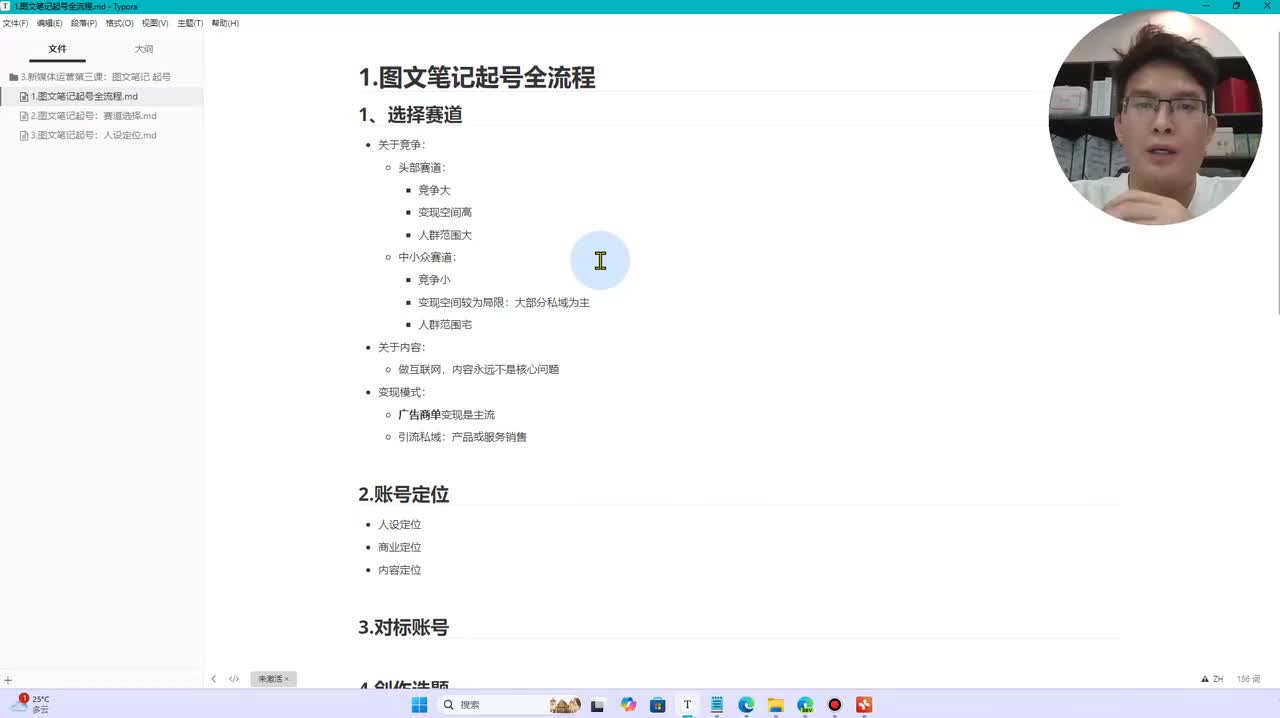Click the heading 1、选择赛道
This screenshot has height=718, width=1280.
coord(410,115)
